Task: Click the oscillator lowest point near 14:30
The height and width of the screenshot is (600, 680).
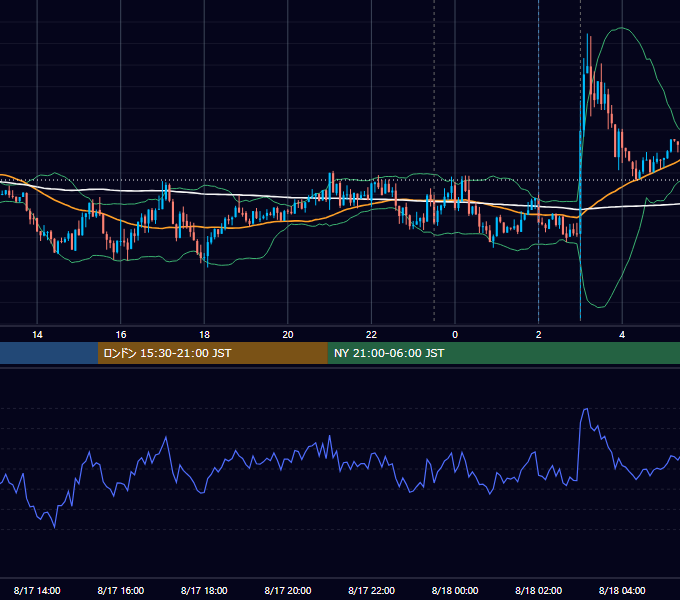Action: (x=55, y=527)
